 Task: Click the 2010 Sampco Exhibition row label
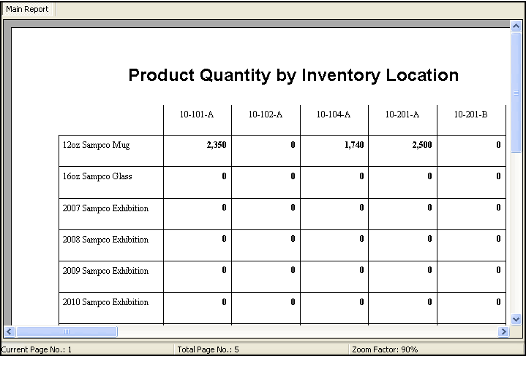coord(105,302)
